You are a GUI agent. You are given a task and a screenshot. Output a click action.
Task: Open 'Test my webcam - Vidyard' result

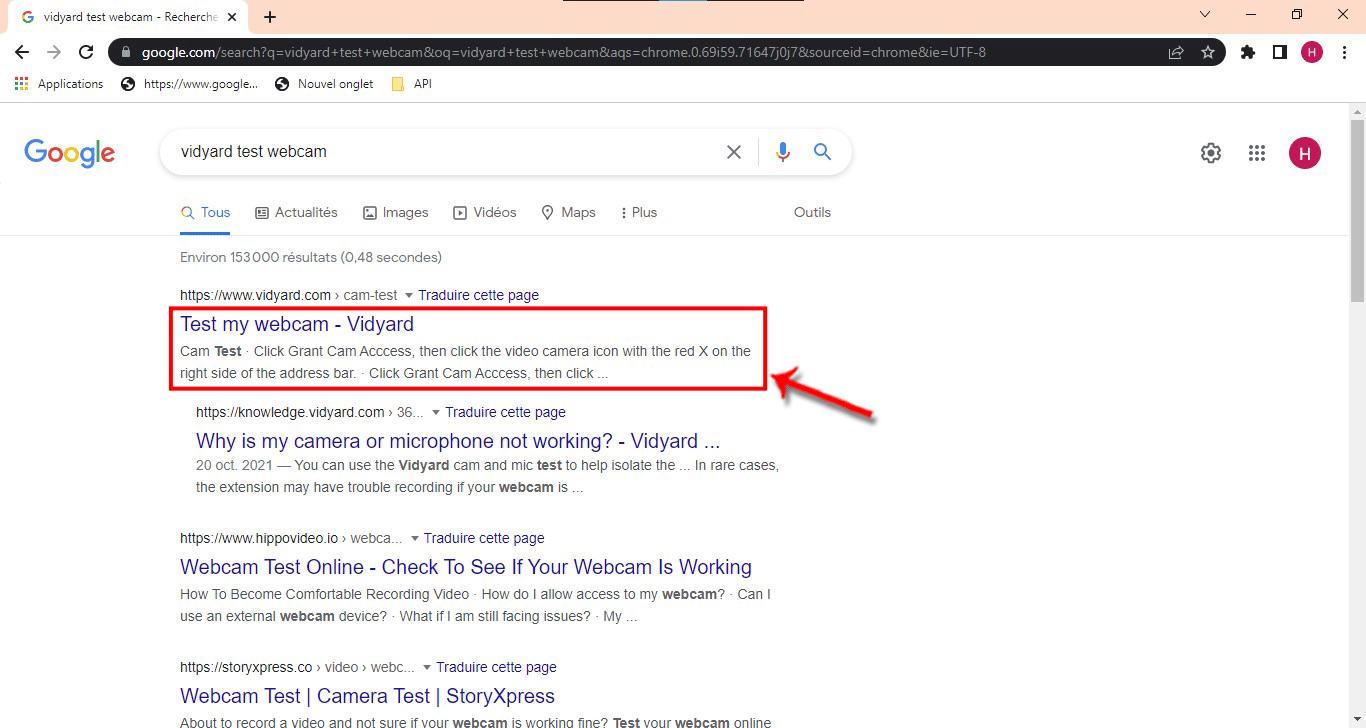coord(297,324)
